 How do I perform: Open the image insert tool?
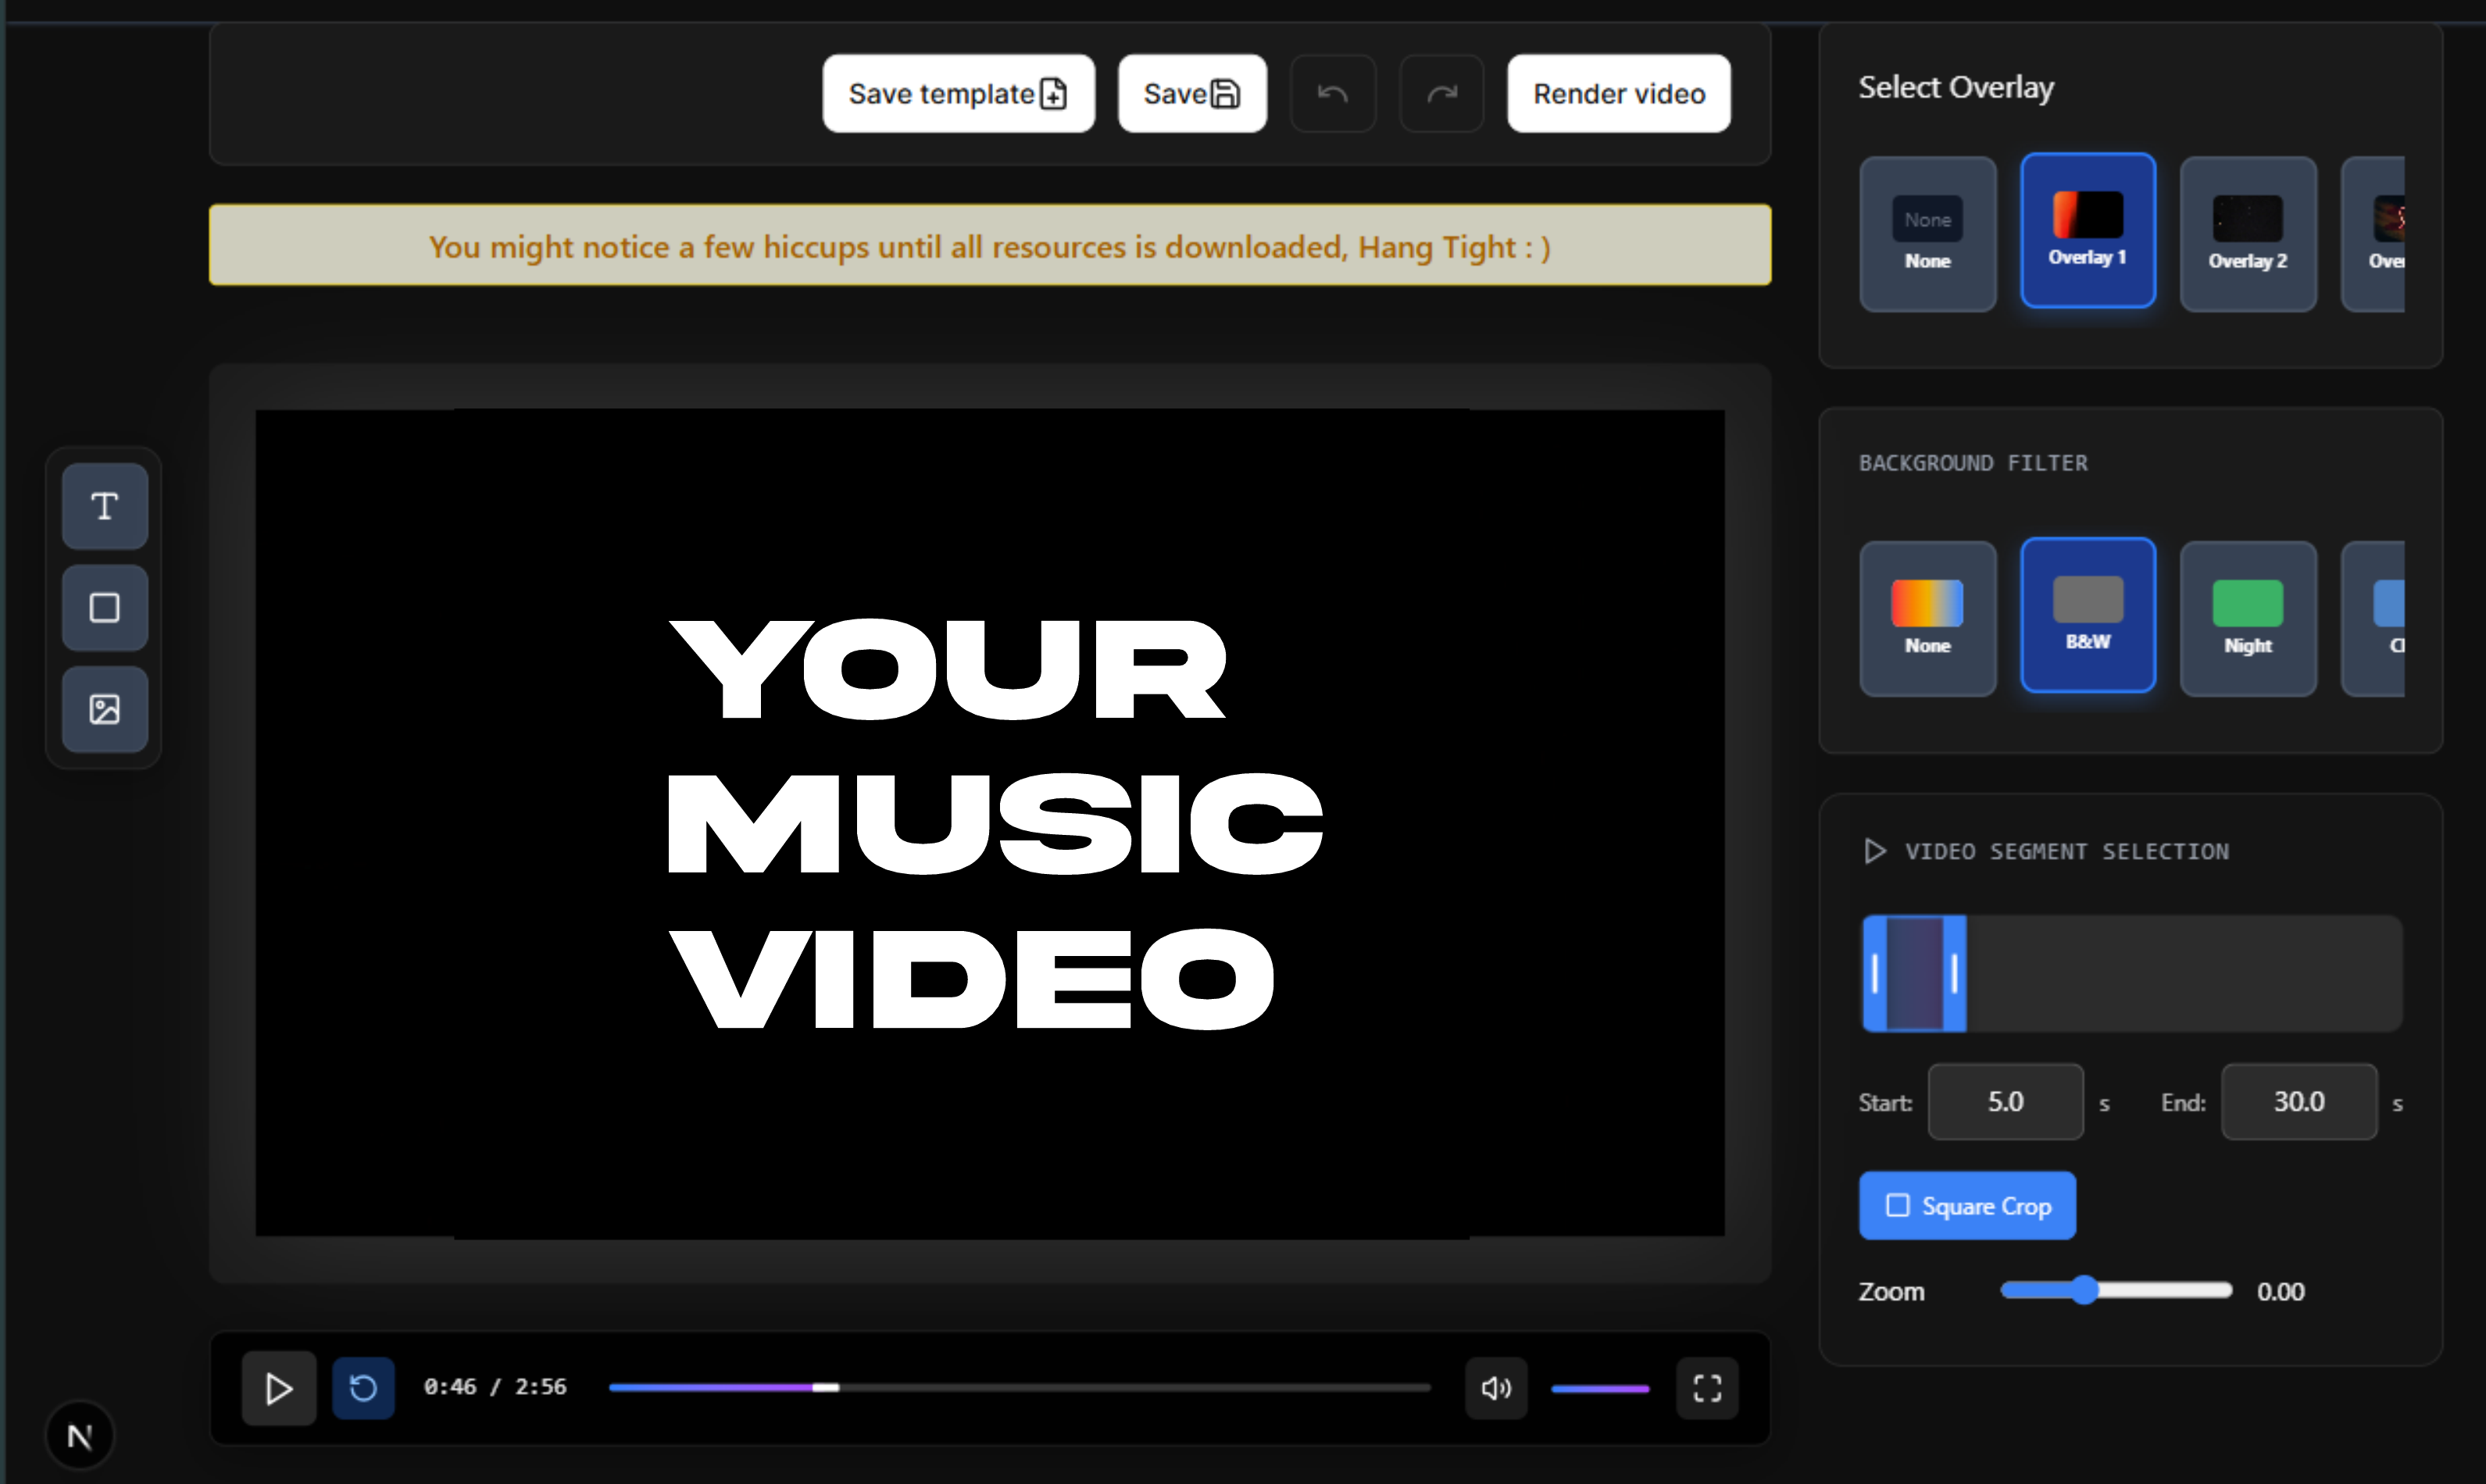click(x=105, y=709)
